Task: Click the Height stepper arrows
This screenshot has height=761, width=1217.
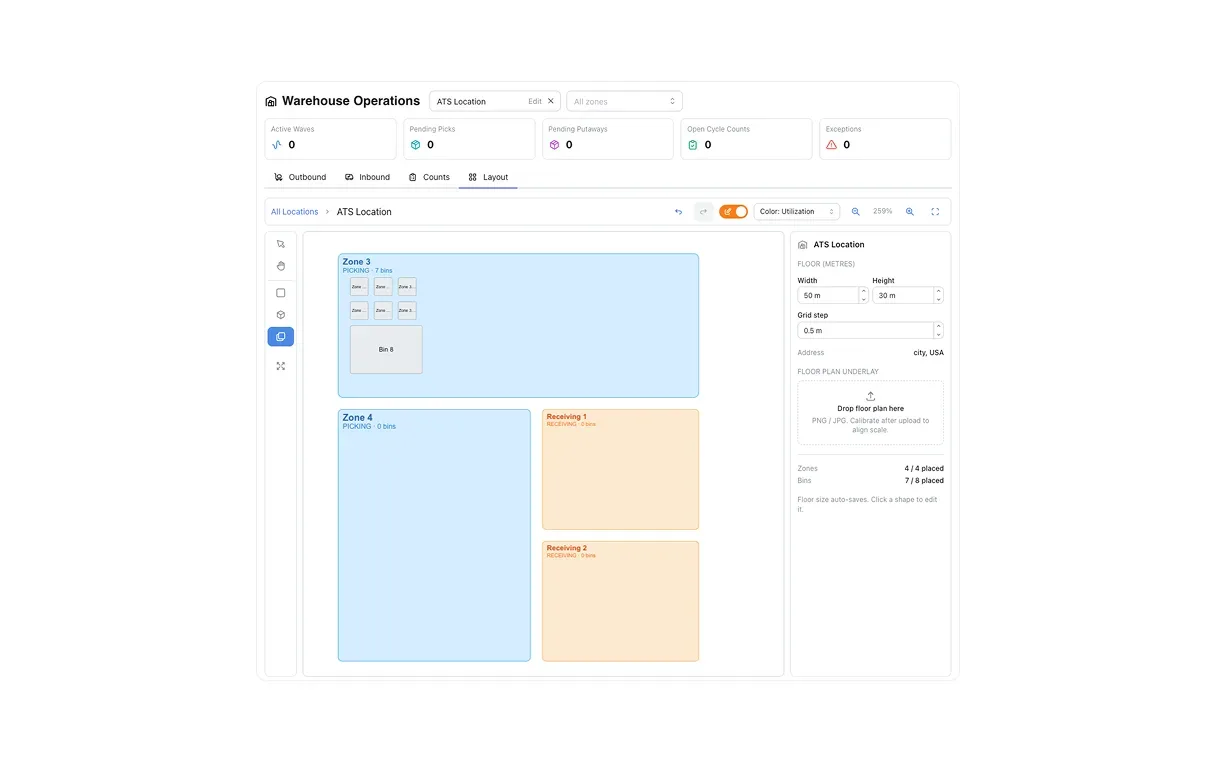Action: click(938, 295)
